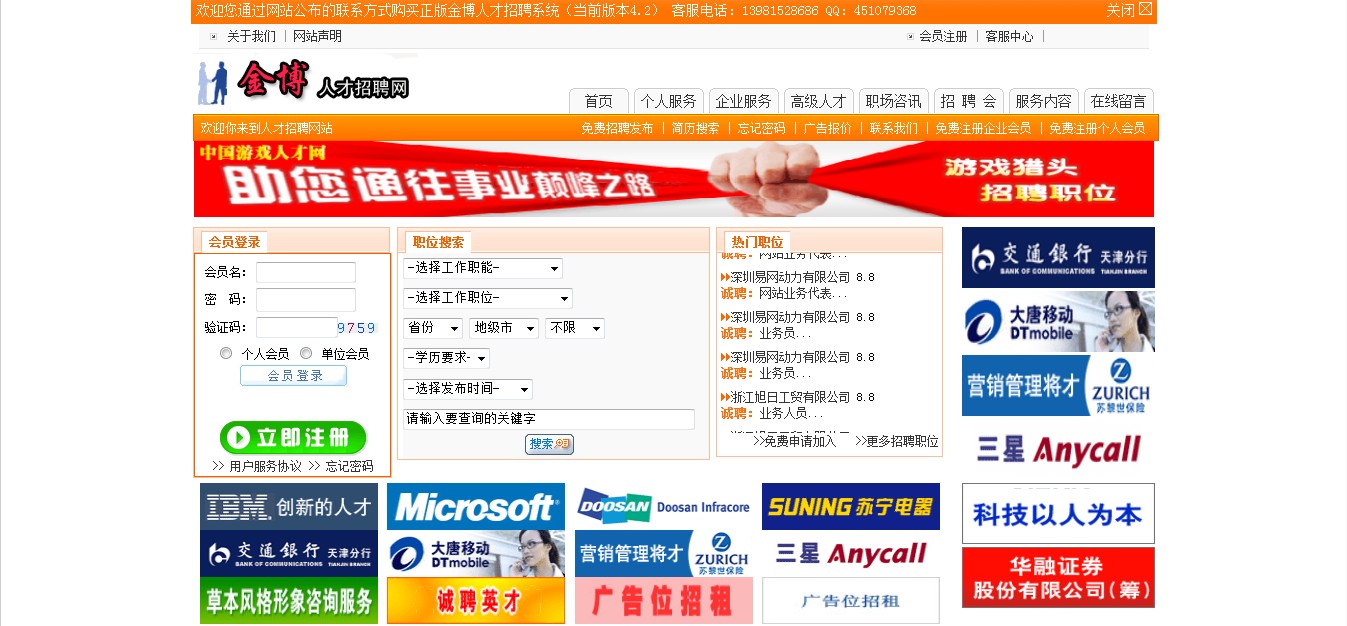
Task: Click the Doosan Infracore logo ad
Action: [x=664, y=507]
